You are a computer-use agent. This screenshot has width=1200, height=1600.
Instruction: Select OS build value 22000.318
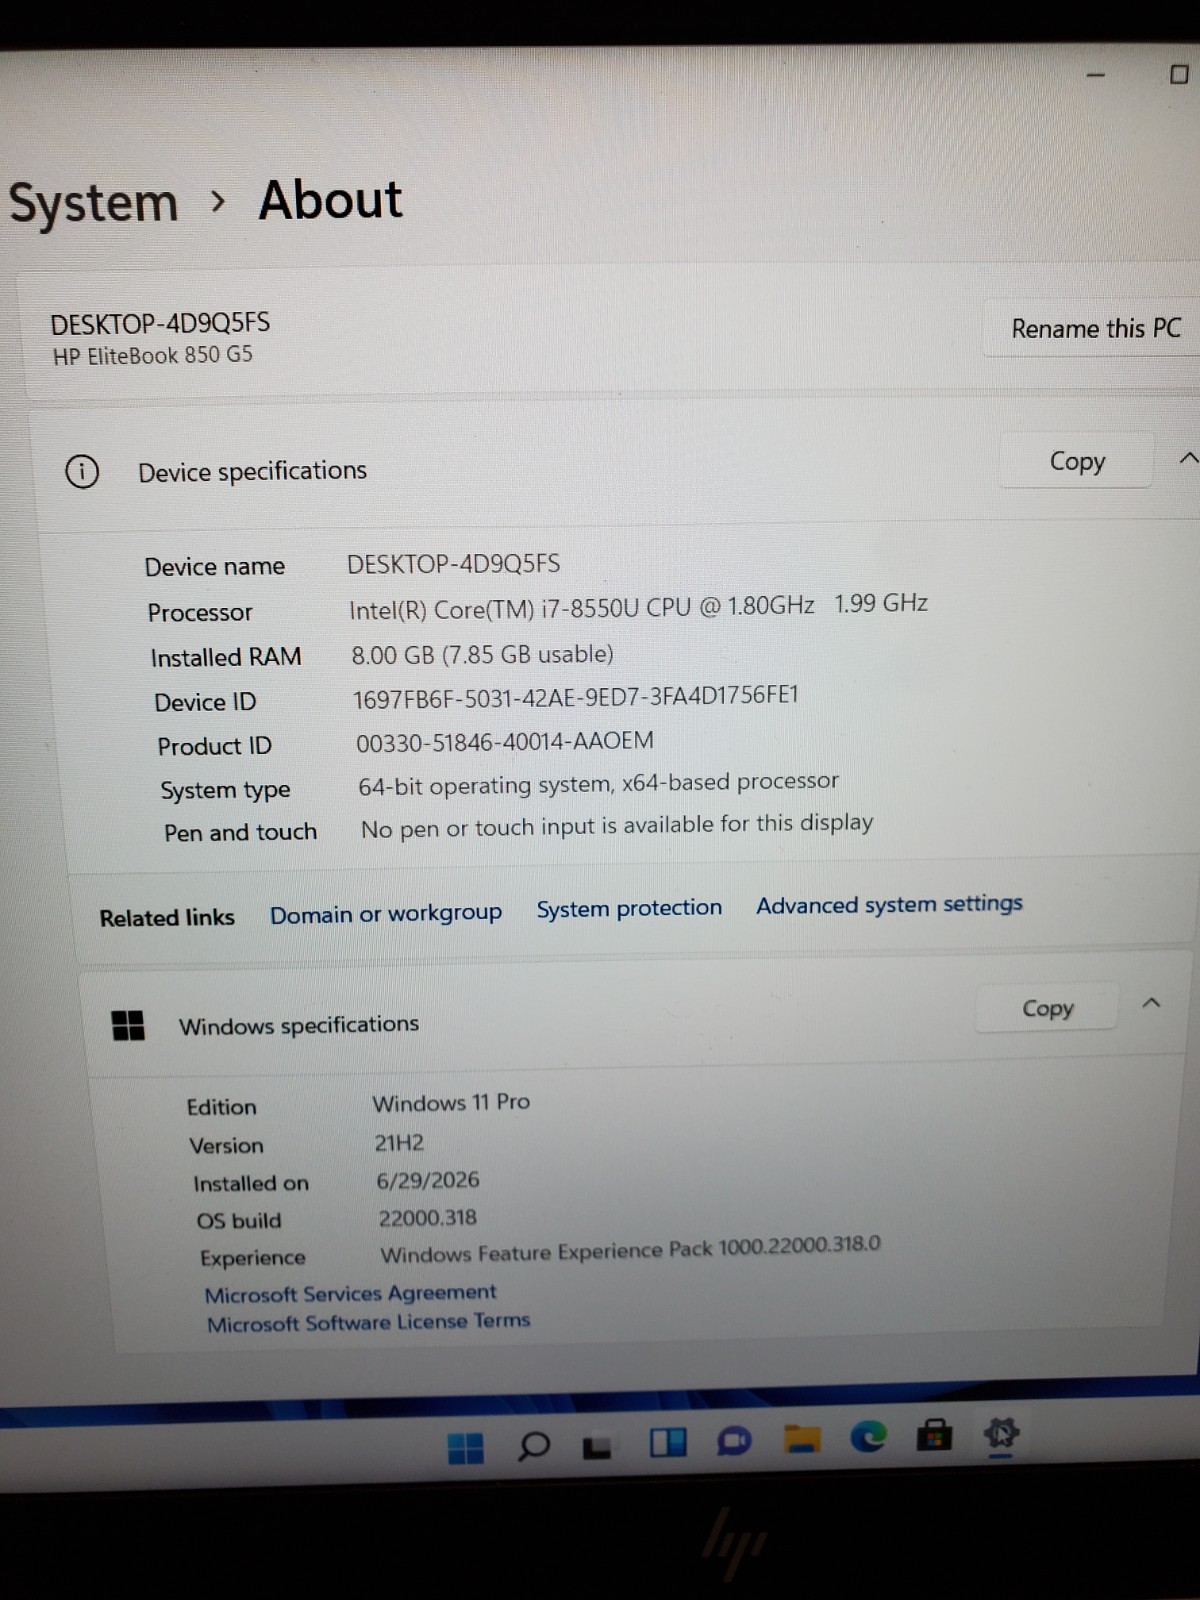point(427,1217)
